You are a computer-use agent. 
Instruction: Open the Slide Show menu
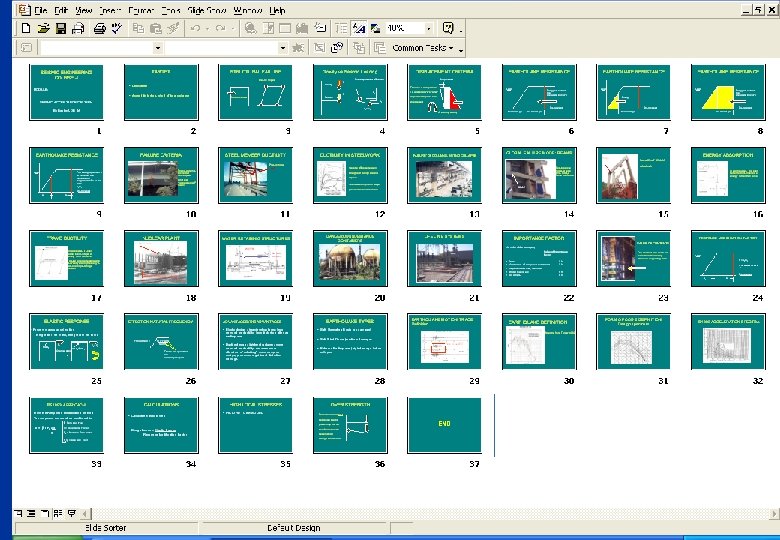(x=206, y=10)
